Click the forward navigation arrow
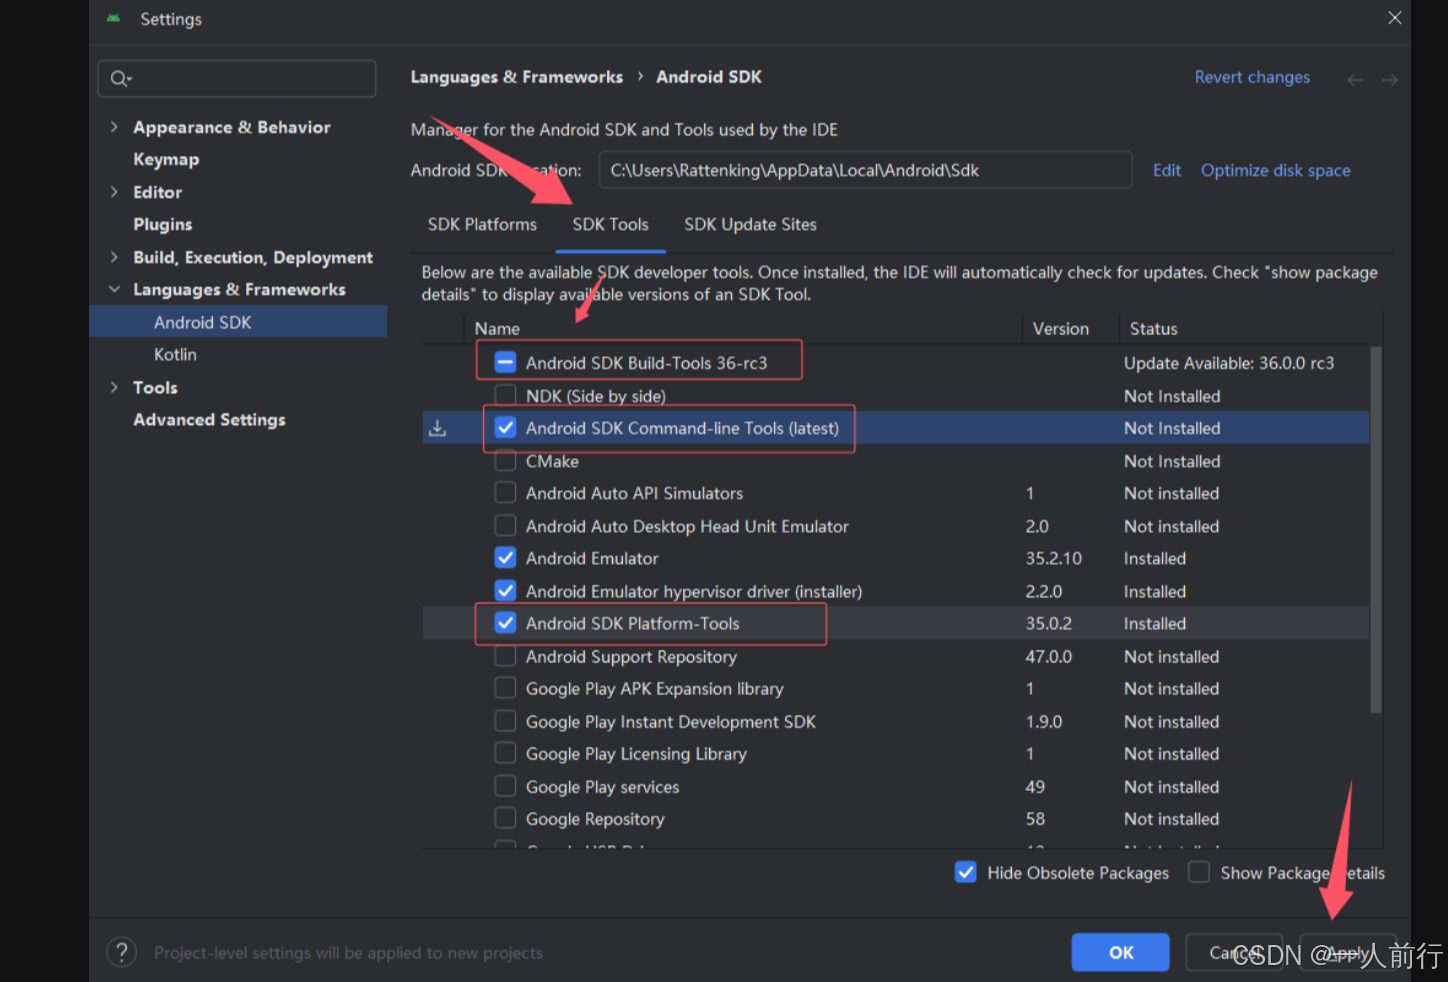 (x=1389, y=79)
